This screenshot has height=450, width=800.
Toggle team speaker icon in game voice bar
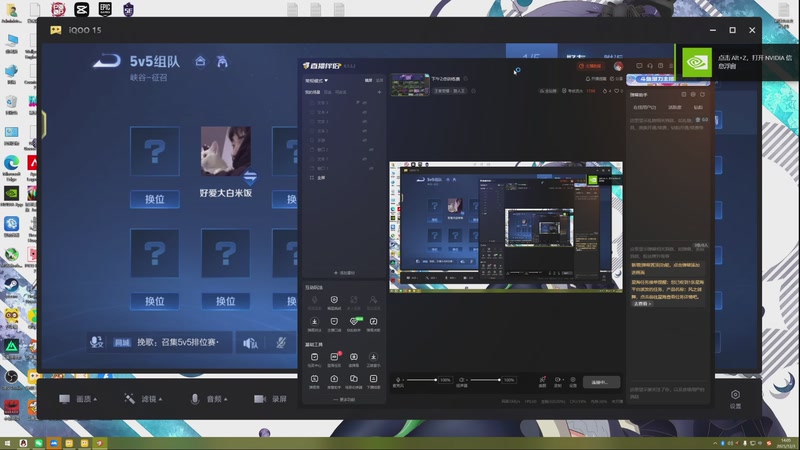point(250,343)
